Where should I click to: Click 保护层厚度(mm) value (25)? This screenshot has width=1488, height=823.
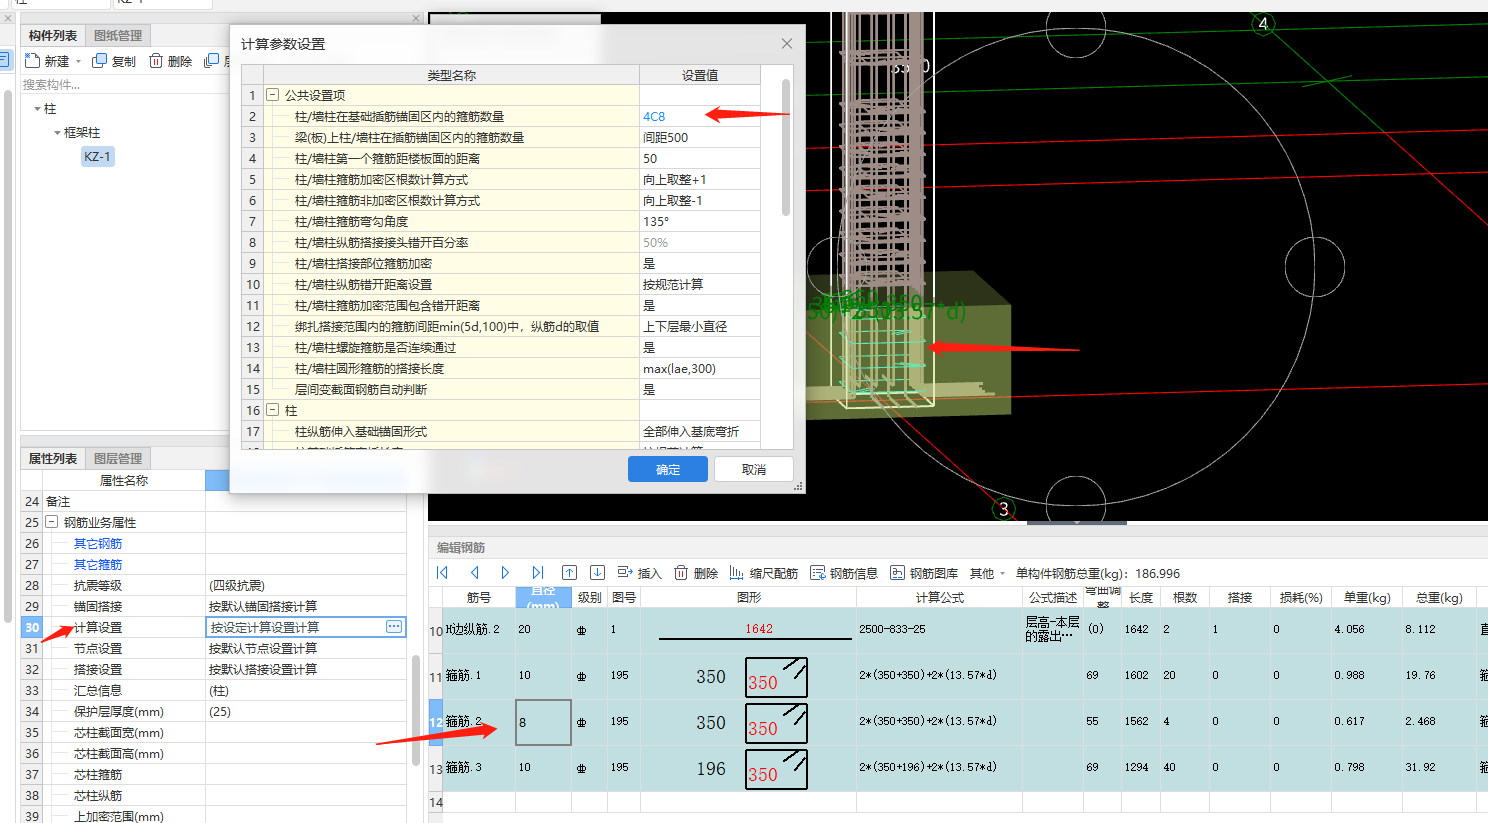[305, 711]
